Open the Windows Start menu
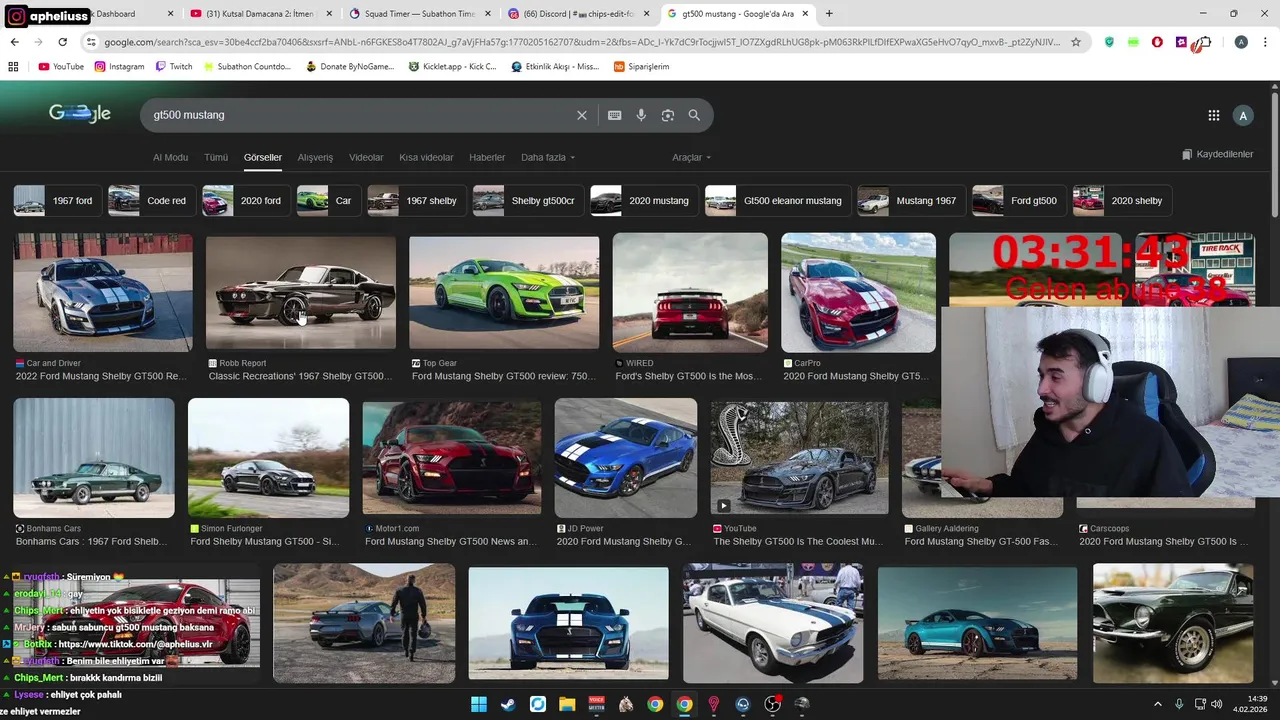 point(479,704)
